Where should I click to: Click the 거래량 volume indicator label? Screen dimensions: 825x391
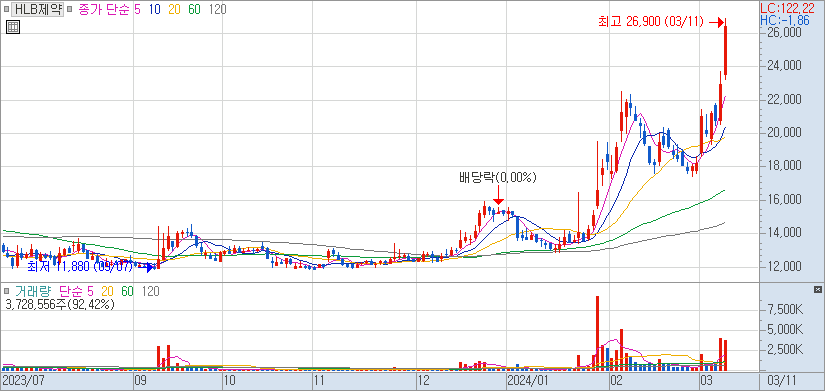coord(32,291)
